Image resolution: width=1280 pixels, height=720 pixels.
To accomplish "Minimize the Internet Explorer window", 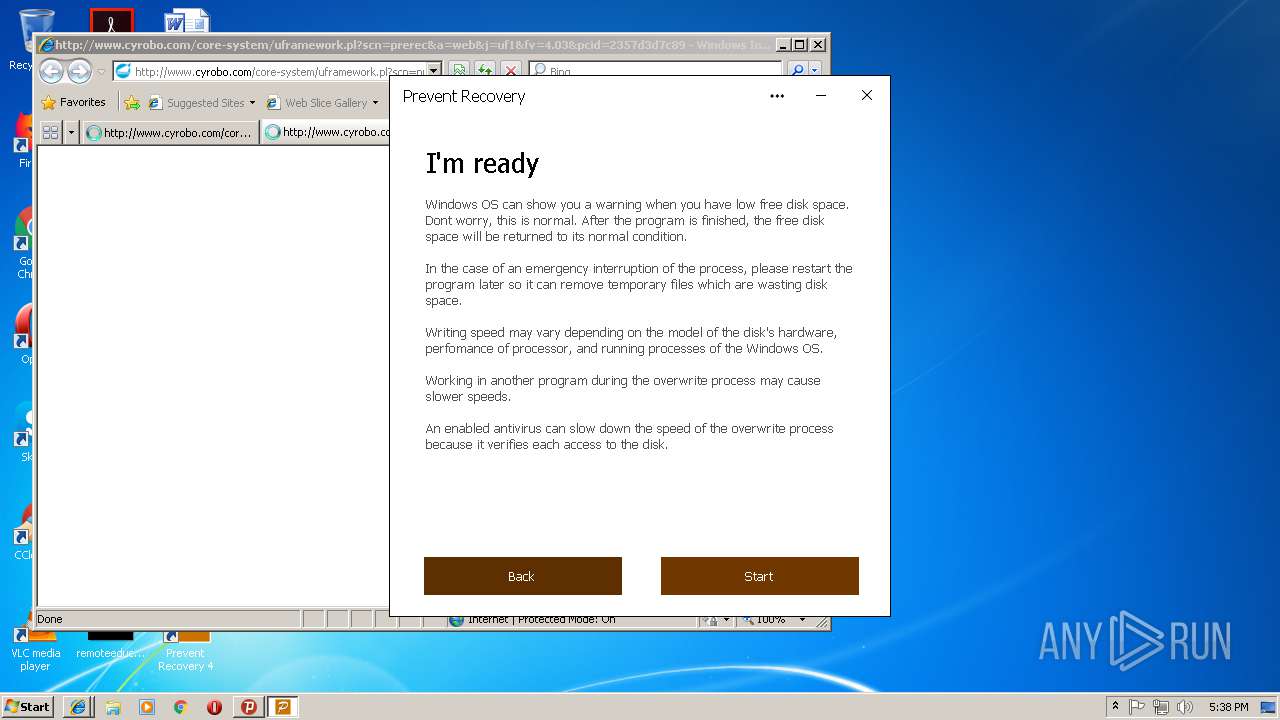I will pyautogui.click(x=782, y=45).
